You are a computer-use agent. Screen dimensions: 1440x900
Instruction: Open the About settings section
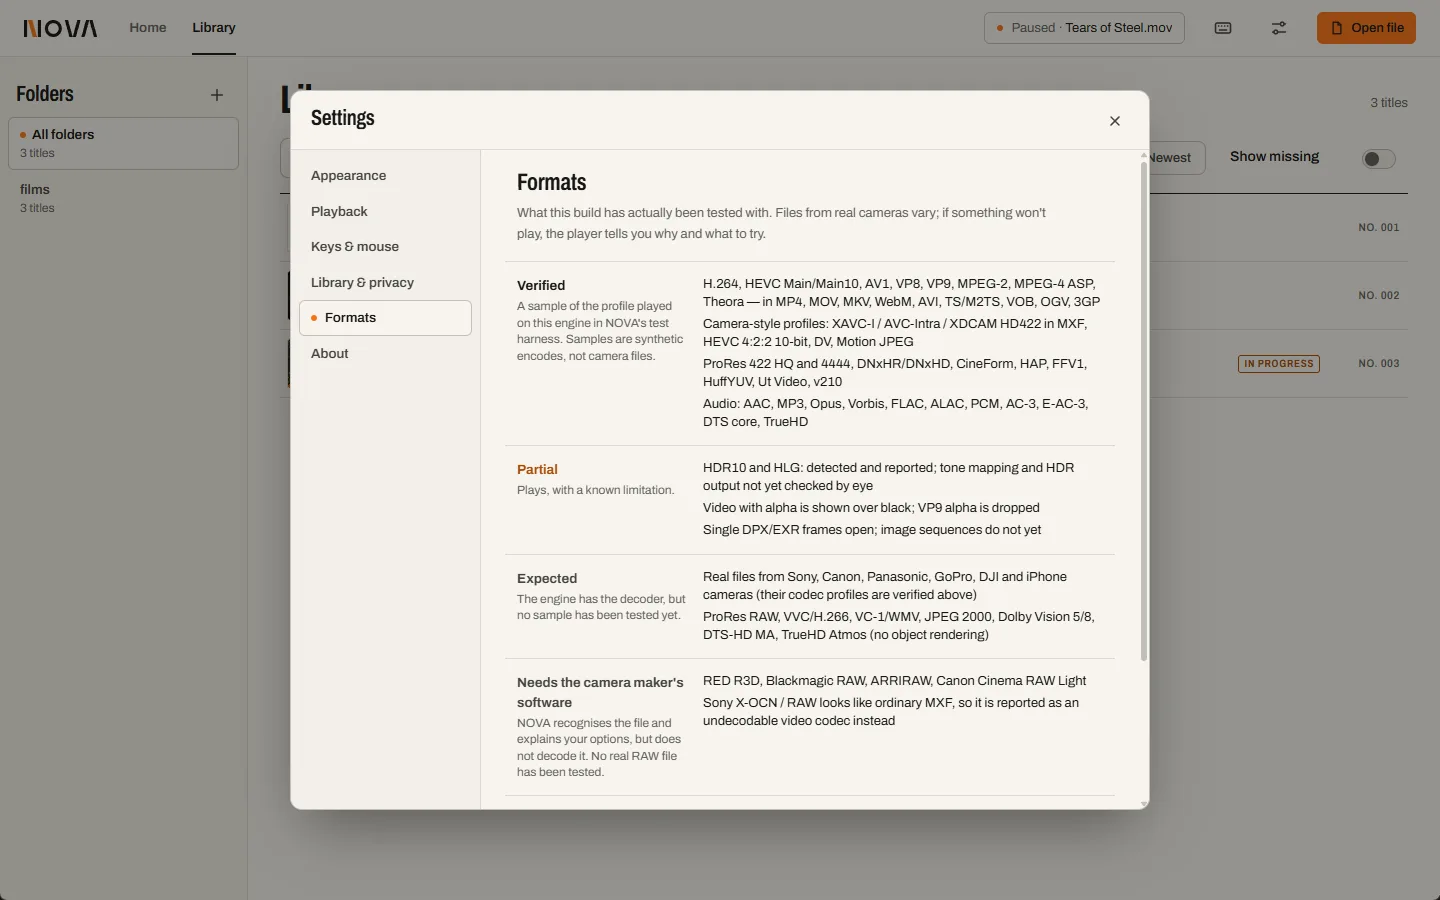coord(385,354)
